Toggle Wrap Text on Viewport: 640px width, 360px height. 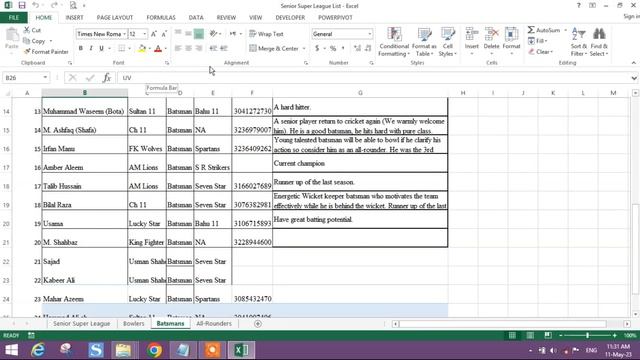click(266, 34)
